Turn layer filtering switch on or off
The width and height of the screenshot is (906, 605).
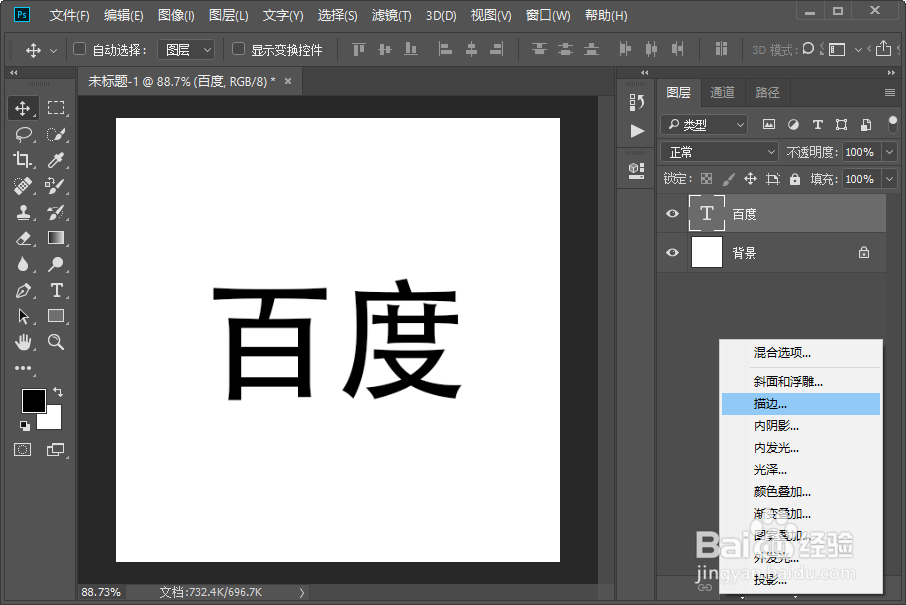point(892,124)
